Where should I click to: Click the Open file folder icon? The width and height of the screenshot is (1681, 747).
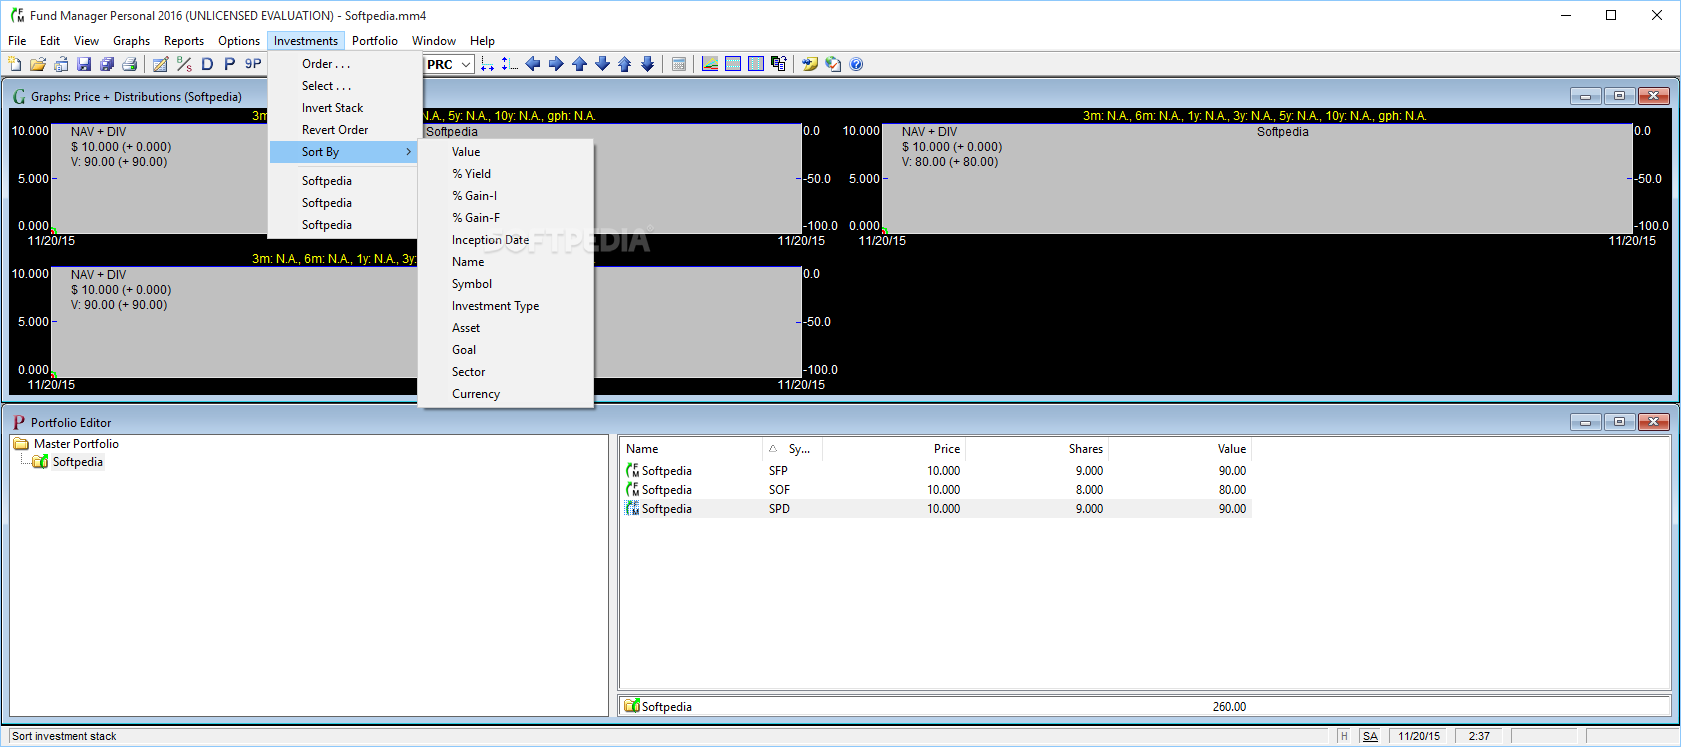click(x=38, y=64)
